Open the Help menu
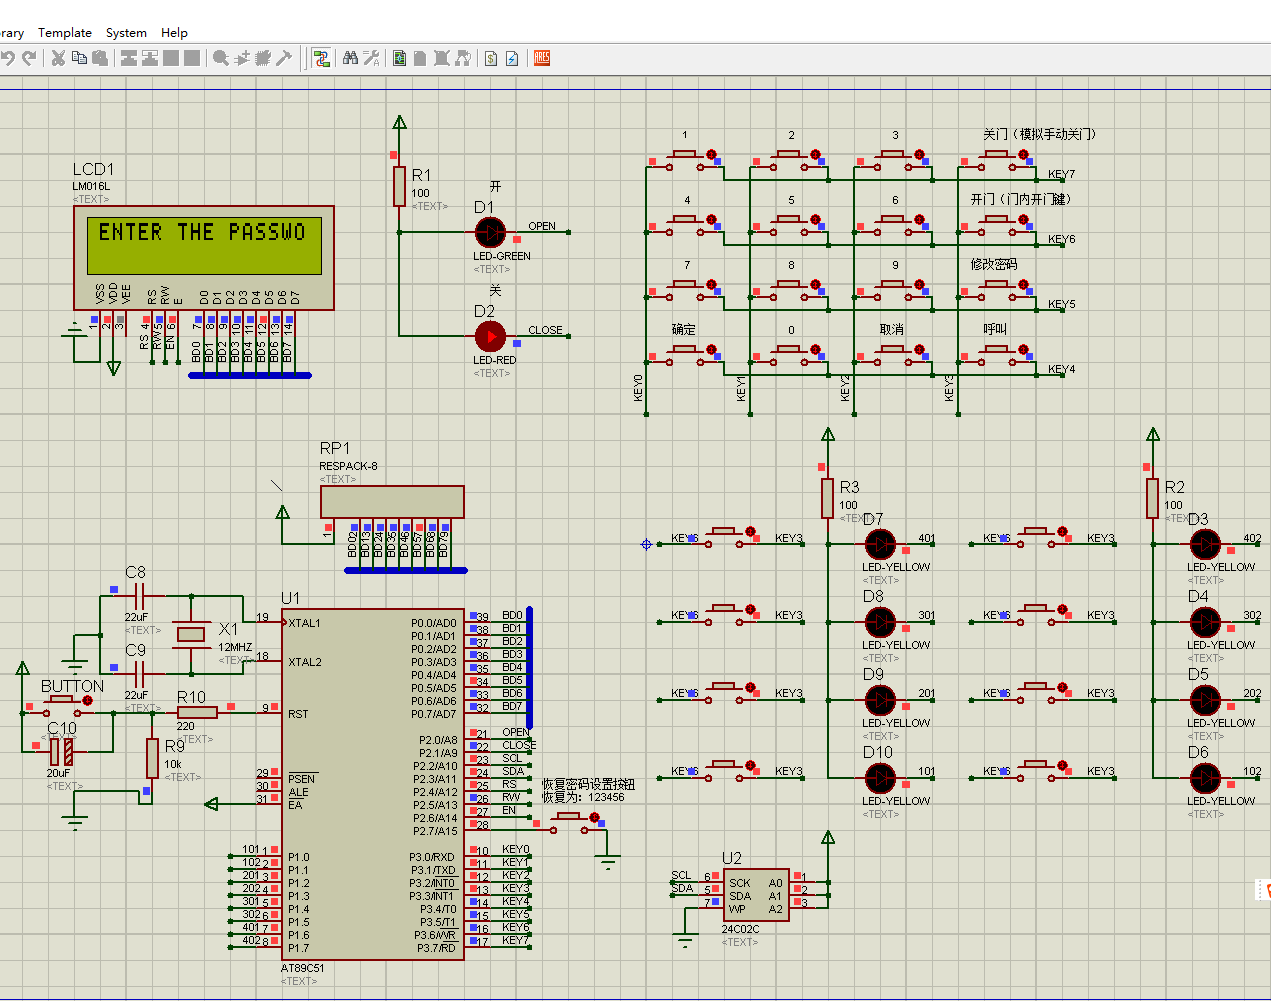The width and height of the screenshot is (1271, 1001). coord(174,33)
